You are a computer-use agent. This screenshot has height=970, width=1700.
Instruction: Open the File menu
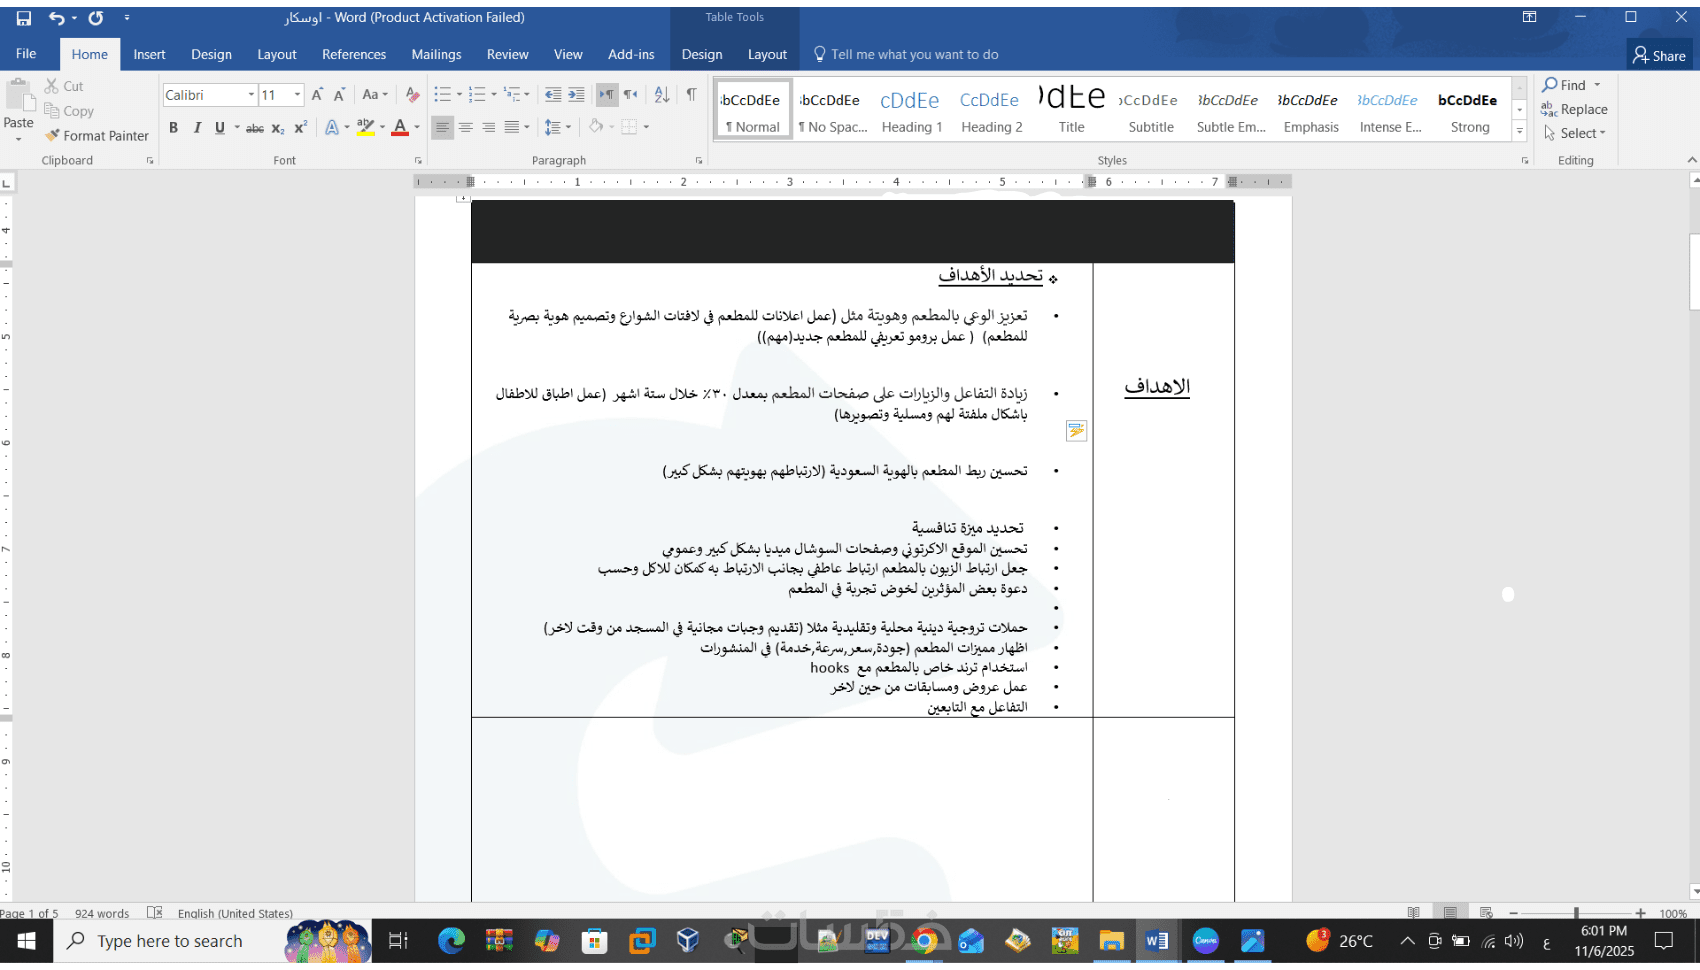pyautogui.click(x=26, y=54)
